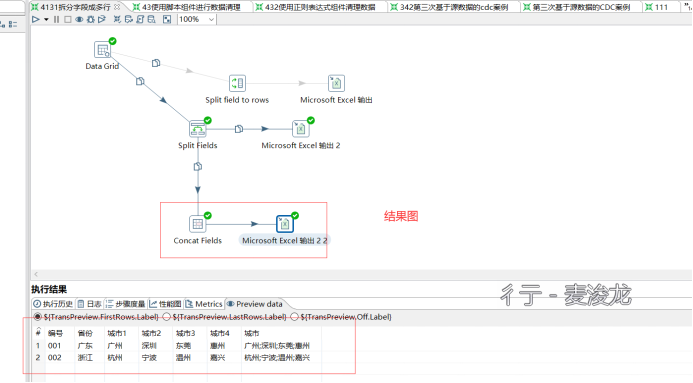Screen dimensions: 693x383
Task: Verify the transformation using toolbar icon
Action: tap(117, 19)
